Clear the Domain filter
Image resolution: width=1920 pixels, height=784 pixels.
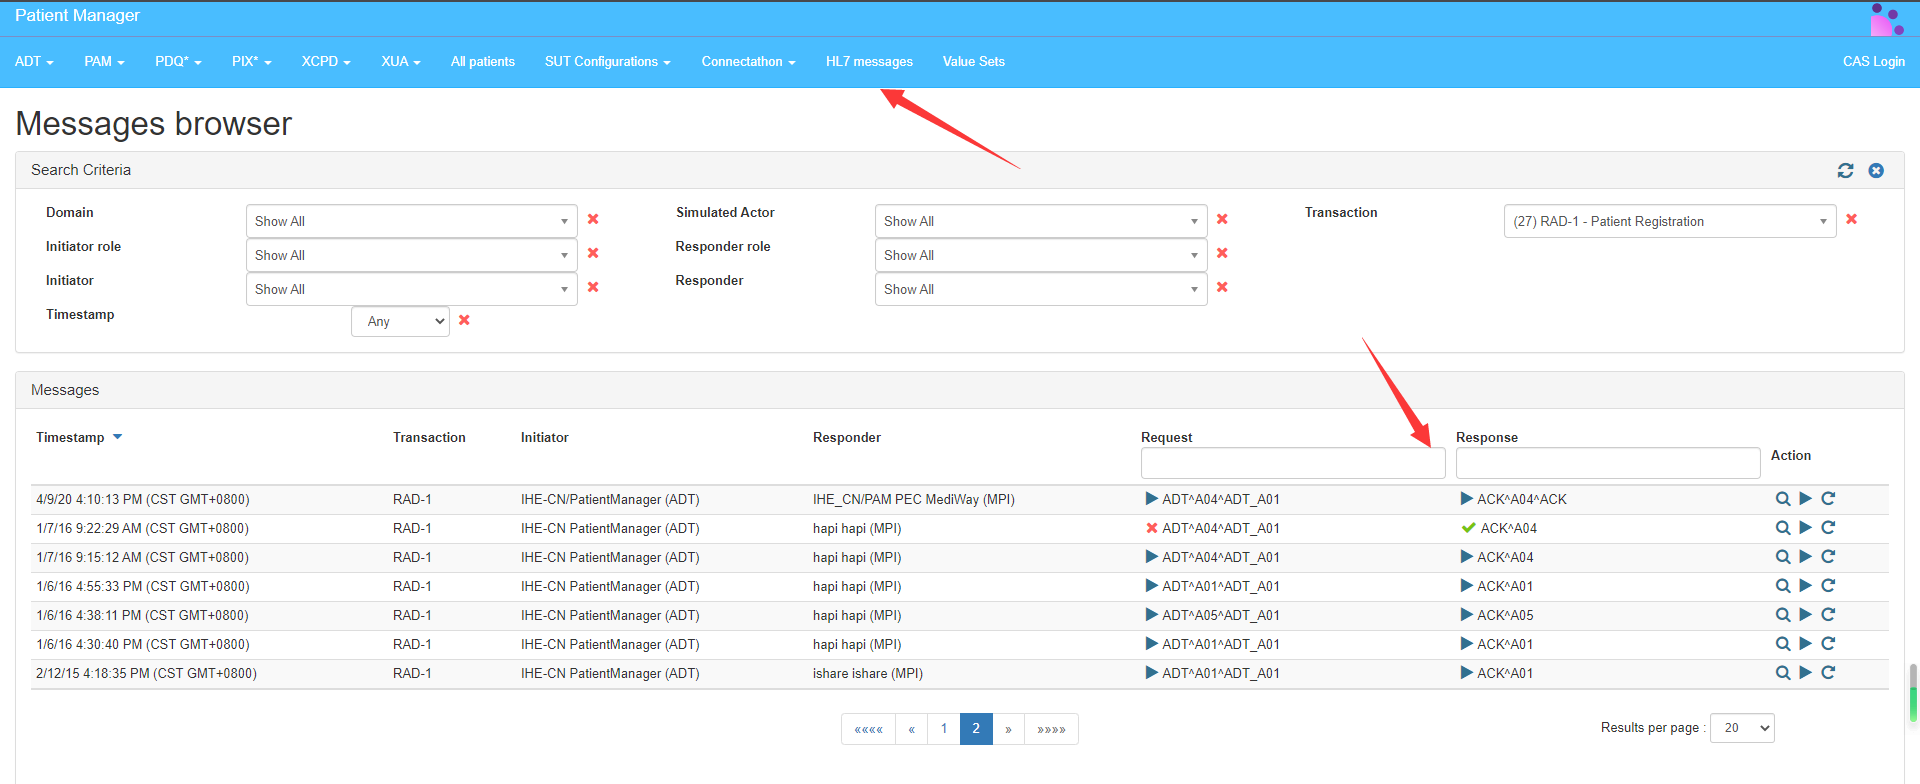pos(593,219)
